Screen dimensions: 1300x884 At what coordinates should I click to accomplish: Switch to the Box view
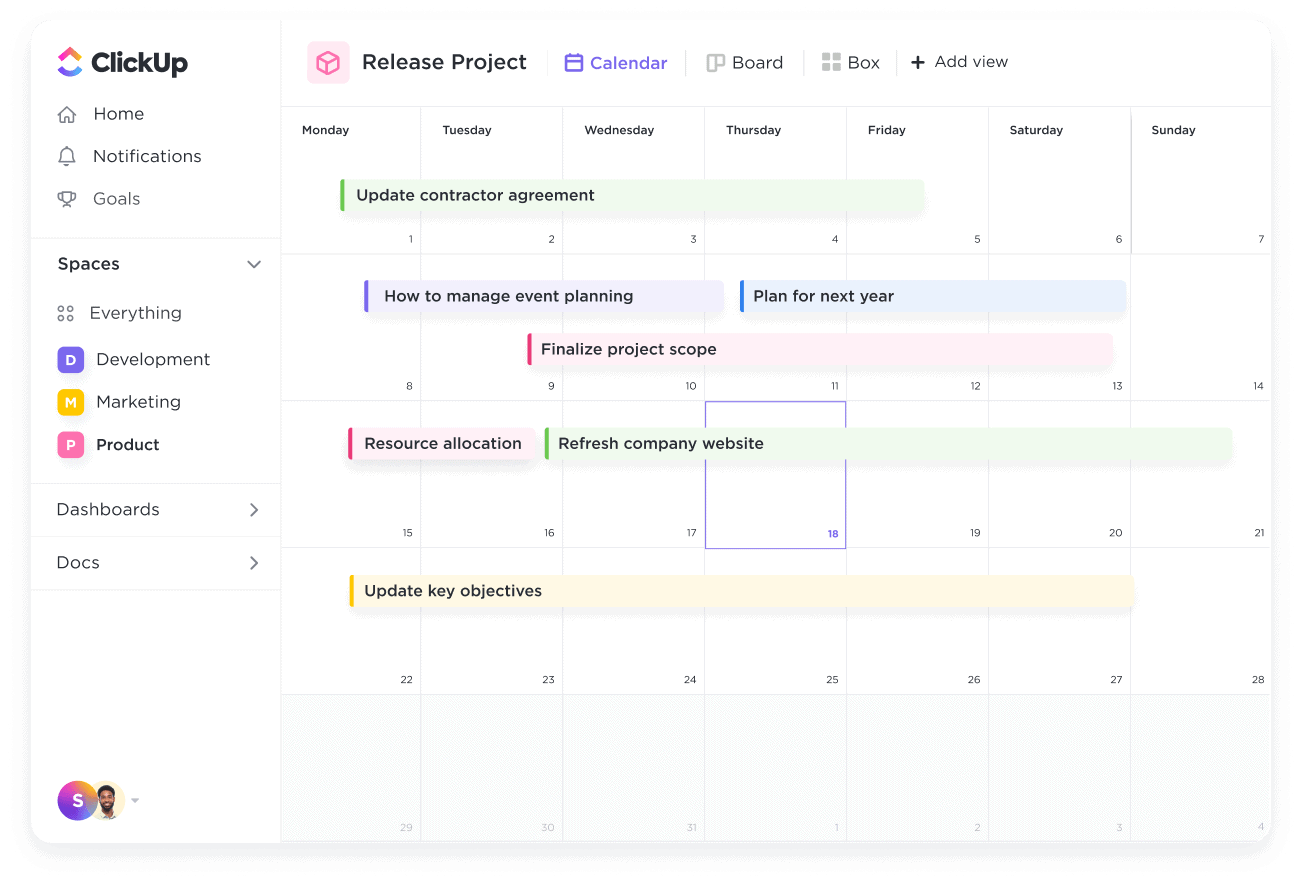click(x=851, y=62)
